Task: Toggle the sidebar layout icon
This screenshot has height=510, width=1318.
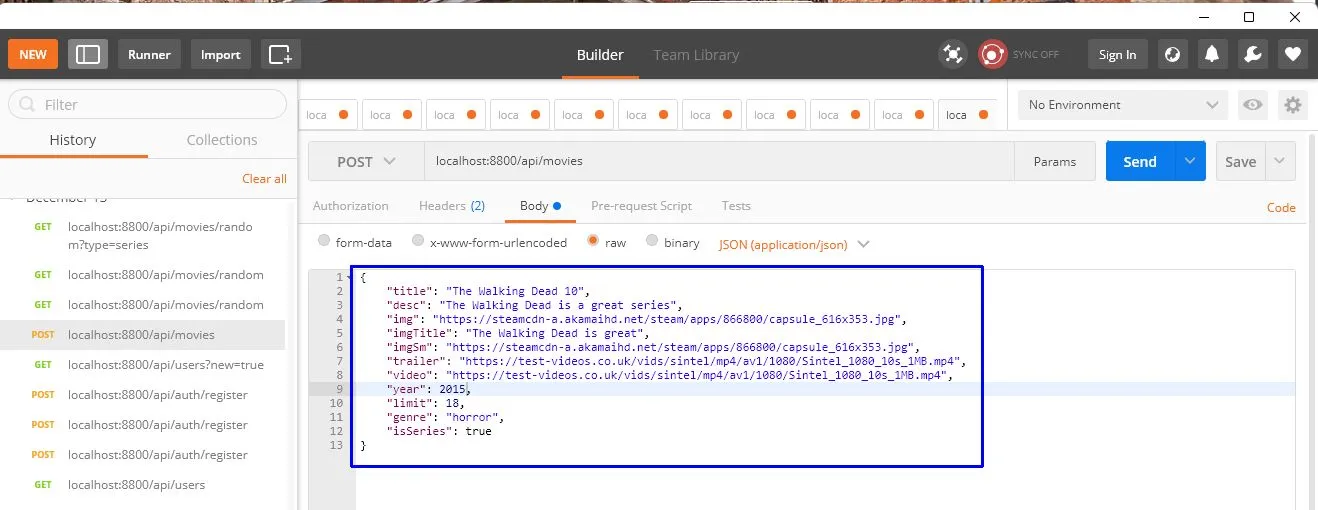Action: tap(88, 54)
